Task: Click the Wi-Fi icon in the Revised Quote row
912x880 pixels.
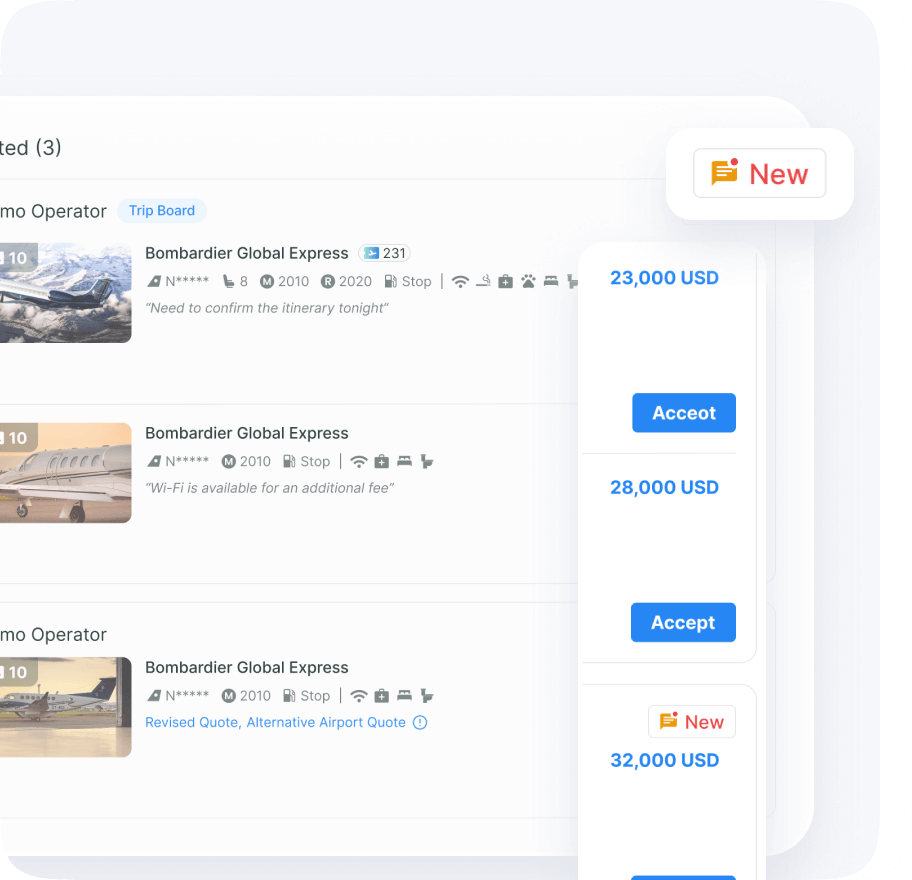Action: click(359, 696)
